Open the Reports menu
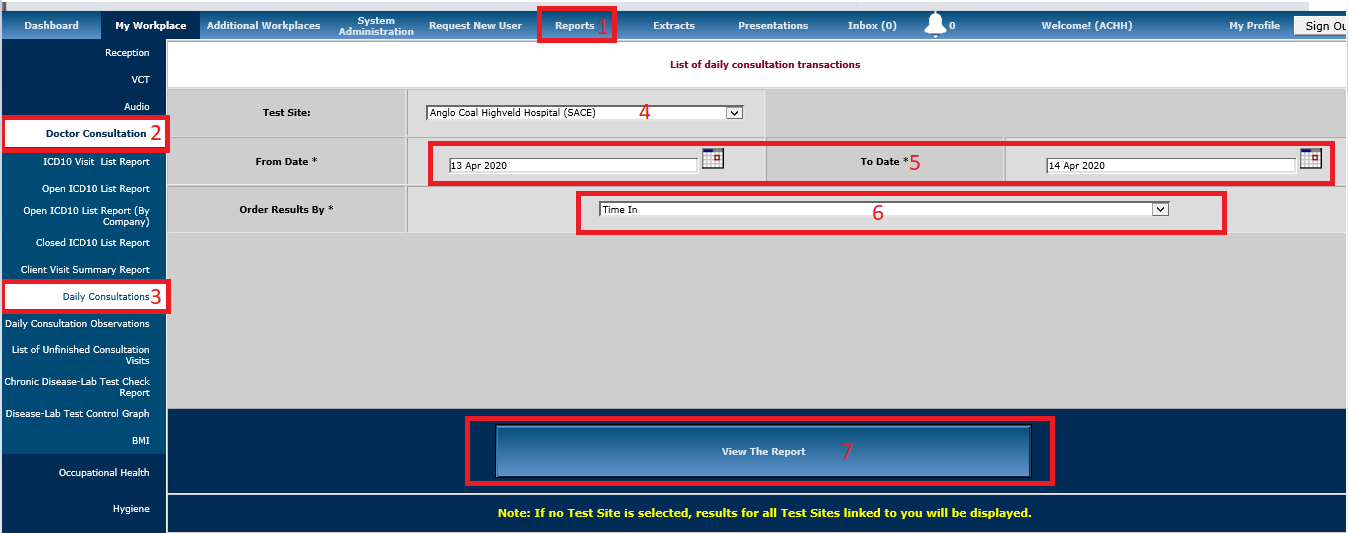The image size is (1348, 533). 575,26
